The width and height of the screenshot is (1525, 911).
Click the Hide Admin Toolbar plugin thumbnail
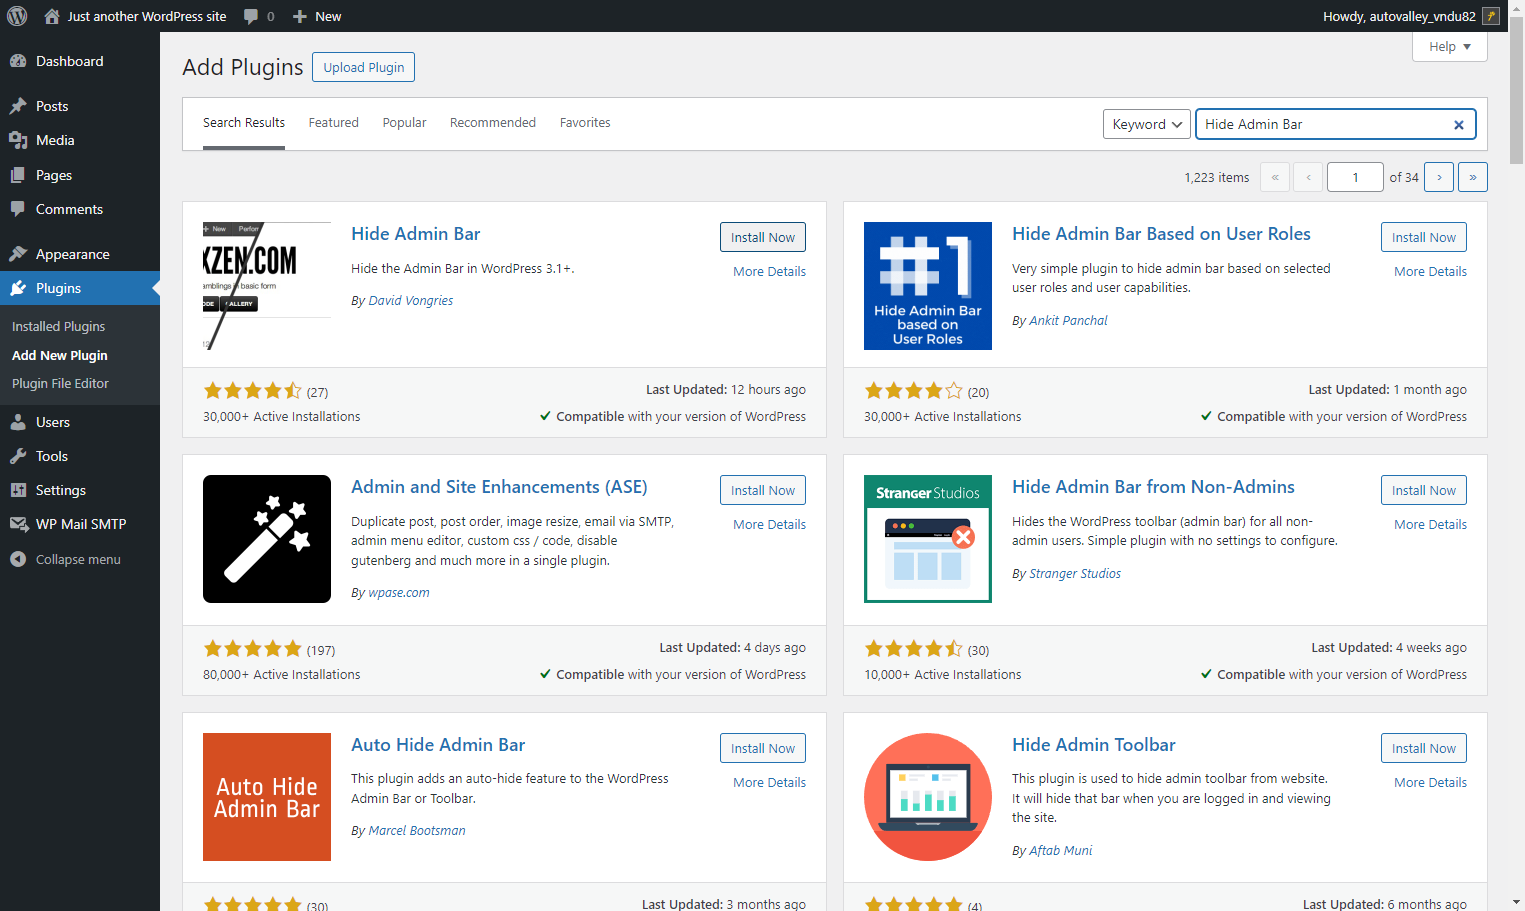[928, 797]
